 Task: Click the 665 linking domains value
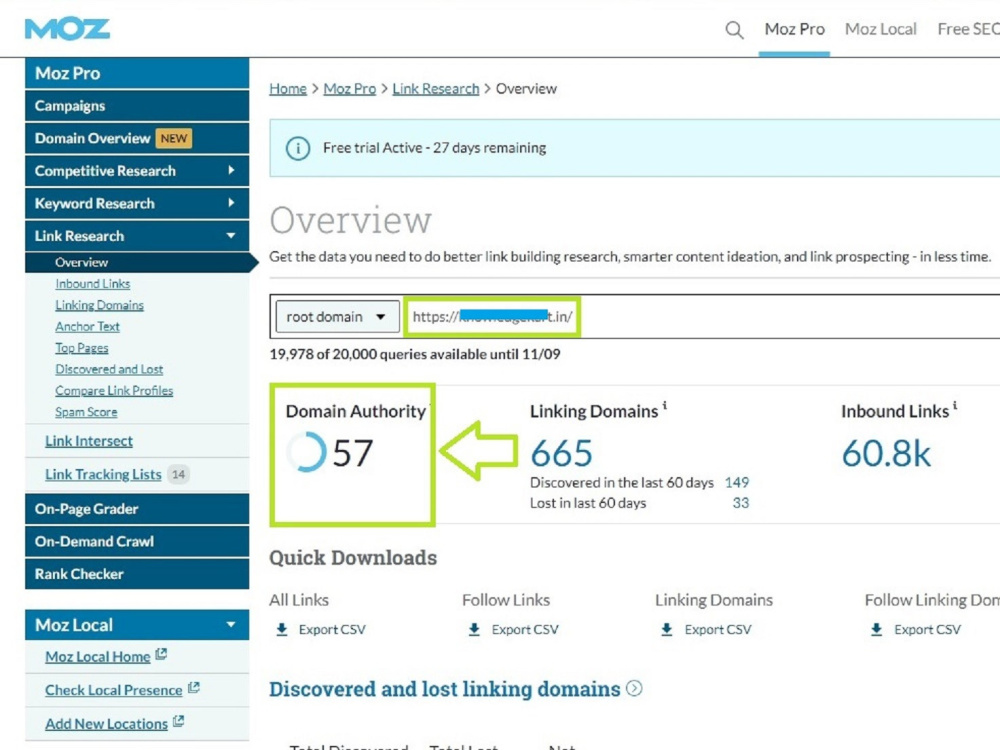tap(561, 453)
